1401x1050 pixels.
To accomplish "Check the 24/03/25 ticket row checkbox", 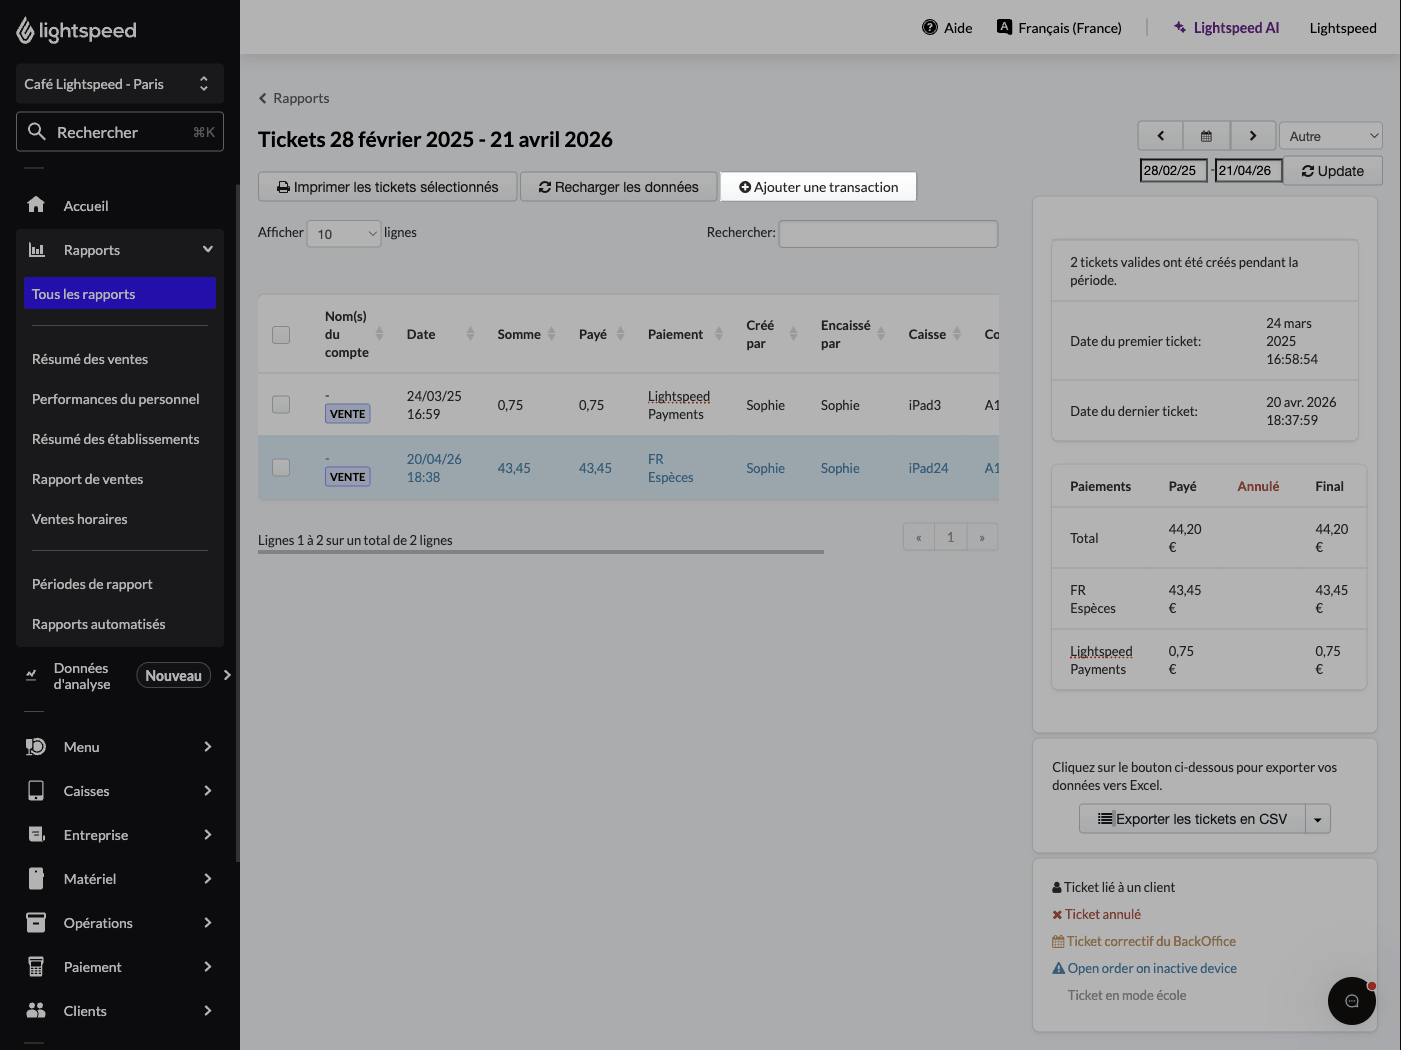I will 281,405.
